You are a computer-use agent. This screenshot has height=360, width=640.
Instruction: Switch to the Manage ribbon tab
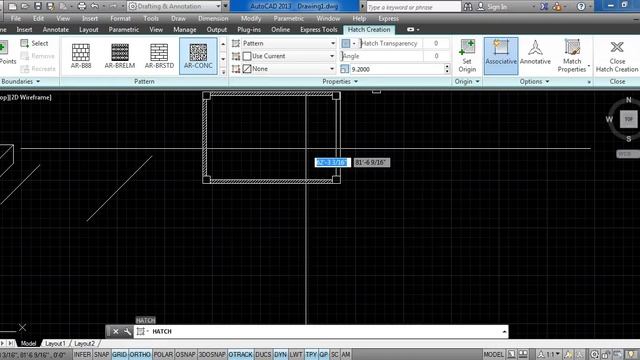(x=184, y=29)
